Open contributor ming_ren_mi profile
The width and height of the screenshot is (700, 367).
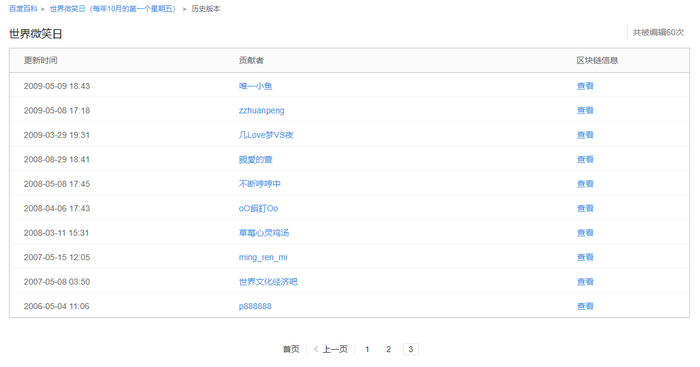[x=263, y=257]
